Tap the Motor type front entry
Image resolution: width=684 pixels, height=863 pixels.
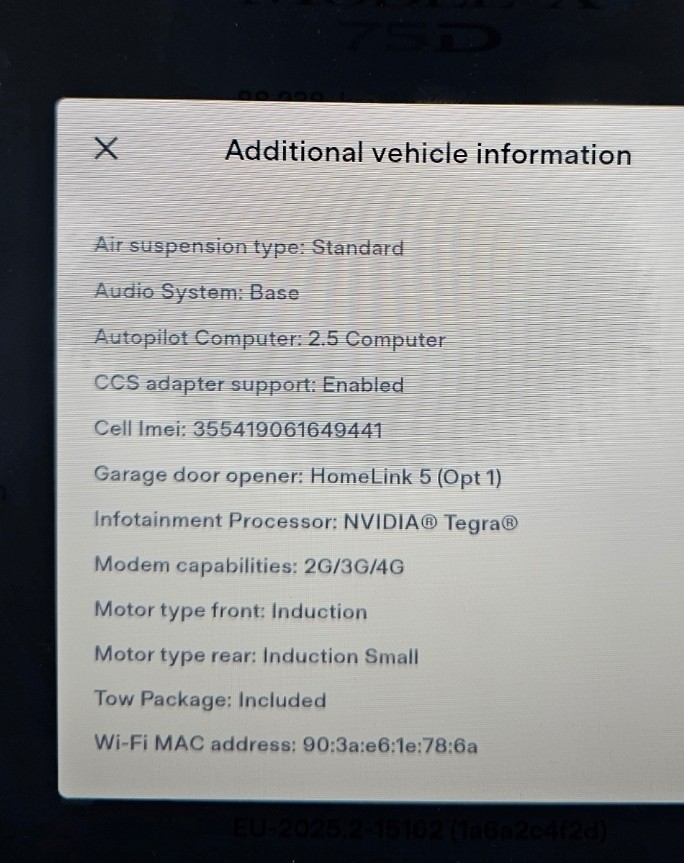231,610
